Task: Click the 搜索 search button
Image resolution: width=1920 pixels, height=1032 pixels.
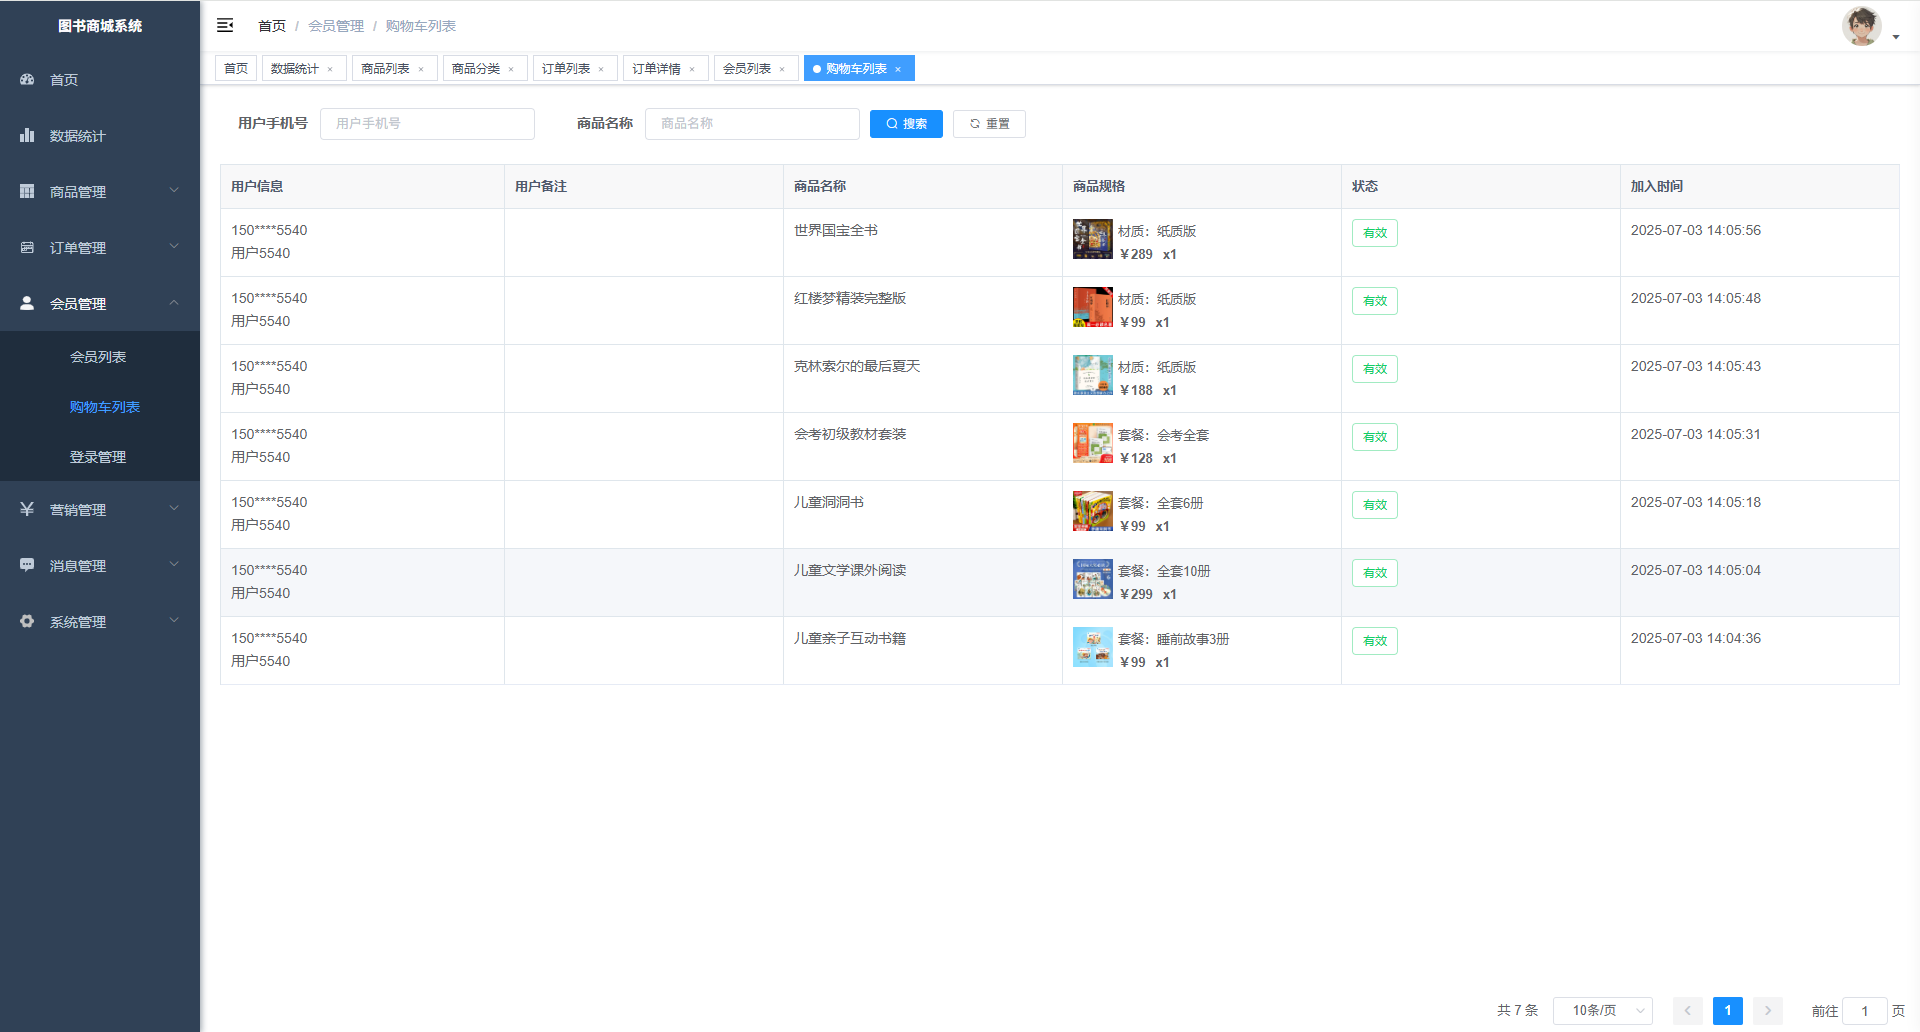Action: pyautogui.click(x=906, y=124)
